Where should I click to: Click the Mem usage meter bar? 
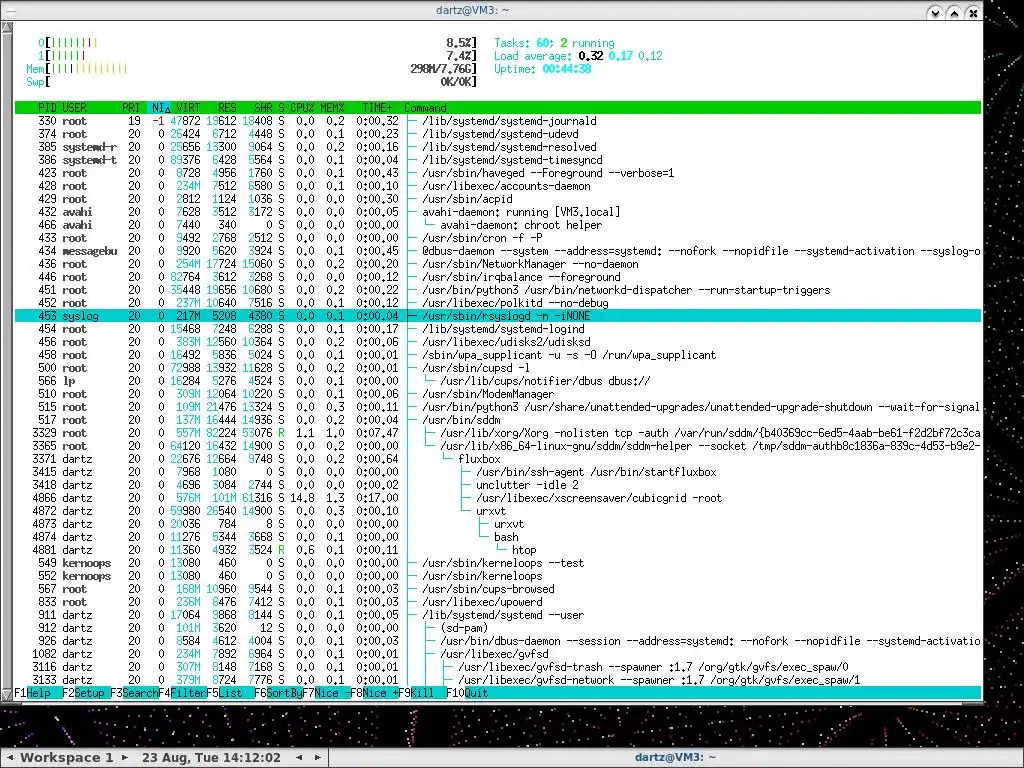click(x=251, y=69)
